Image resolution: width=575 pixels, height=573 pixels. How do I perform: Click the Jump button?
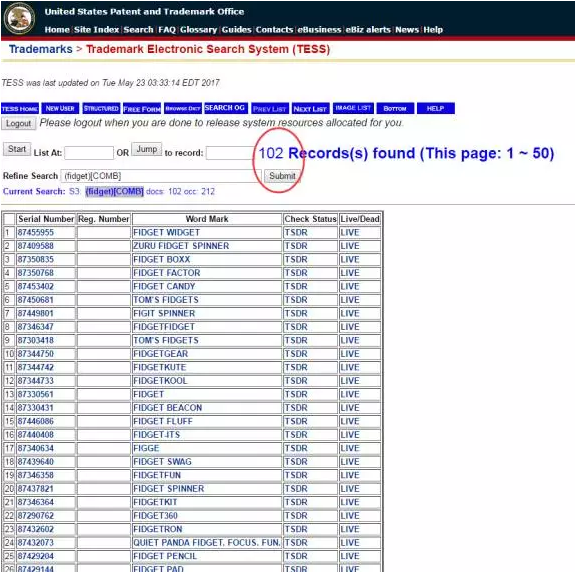(147, 149)
